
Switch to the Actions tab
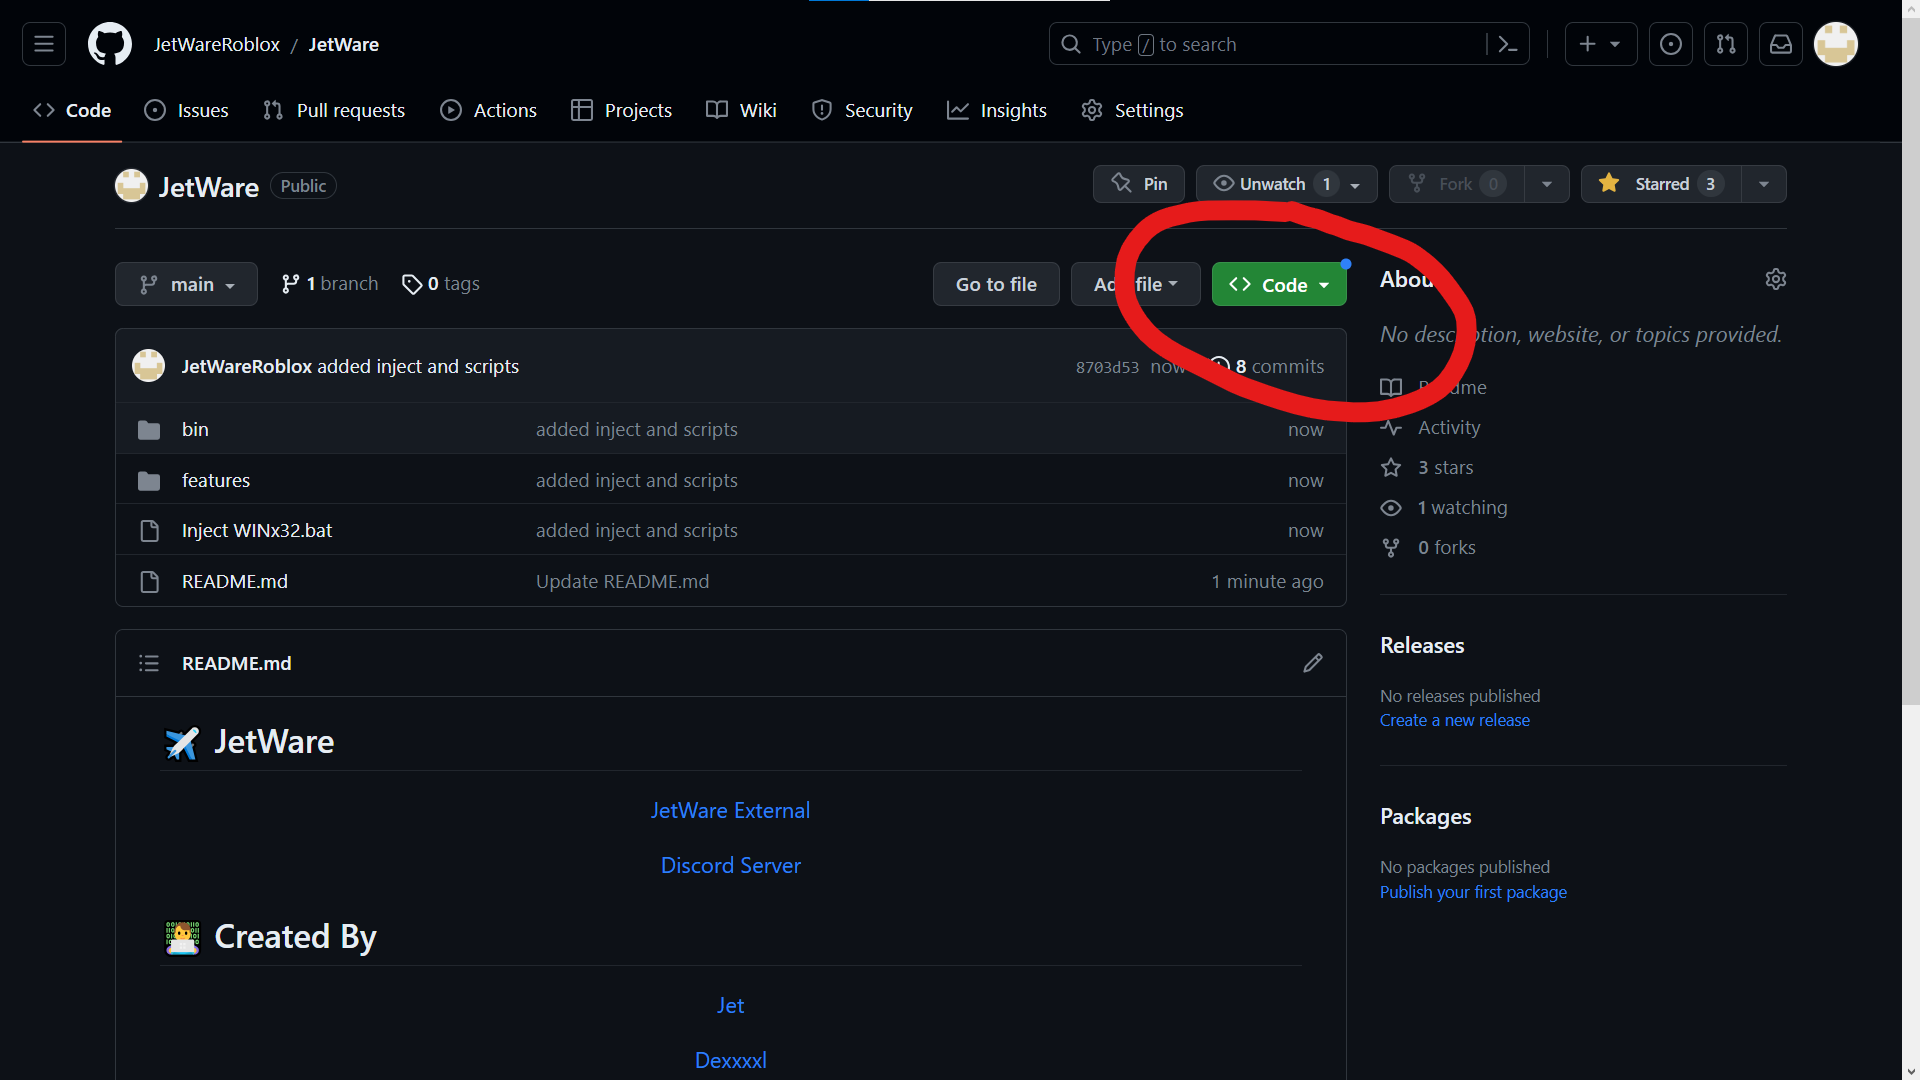tap(489, 110)
